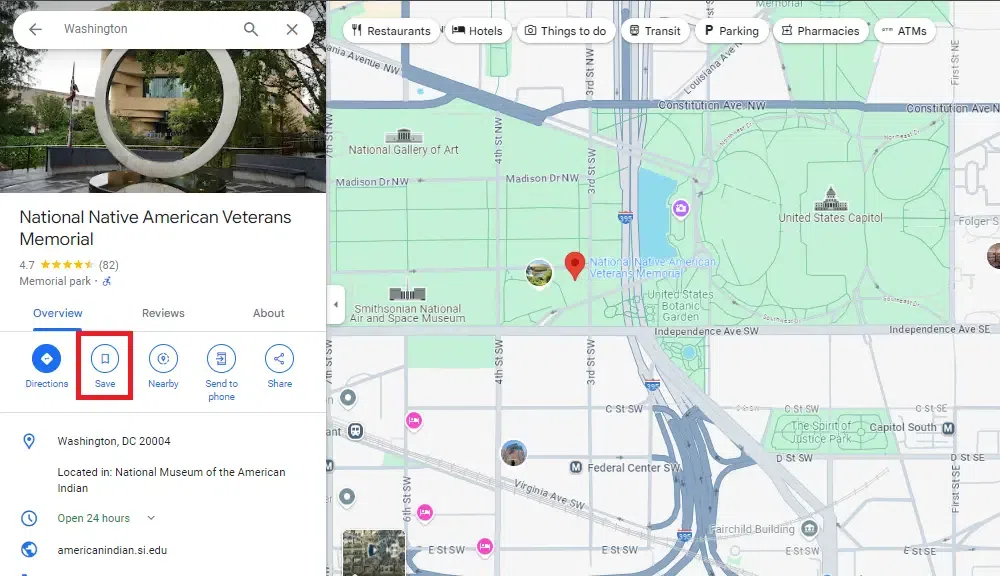Image resolution: width=1000 pixels, height=576 pixels.
Task: Show Transit options on map
Action: coord(655,31)
